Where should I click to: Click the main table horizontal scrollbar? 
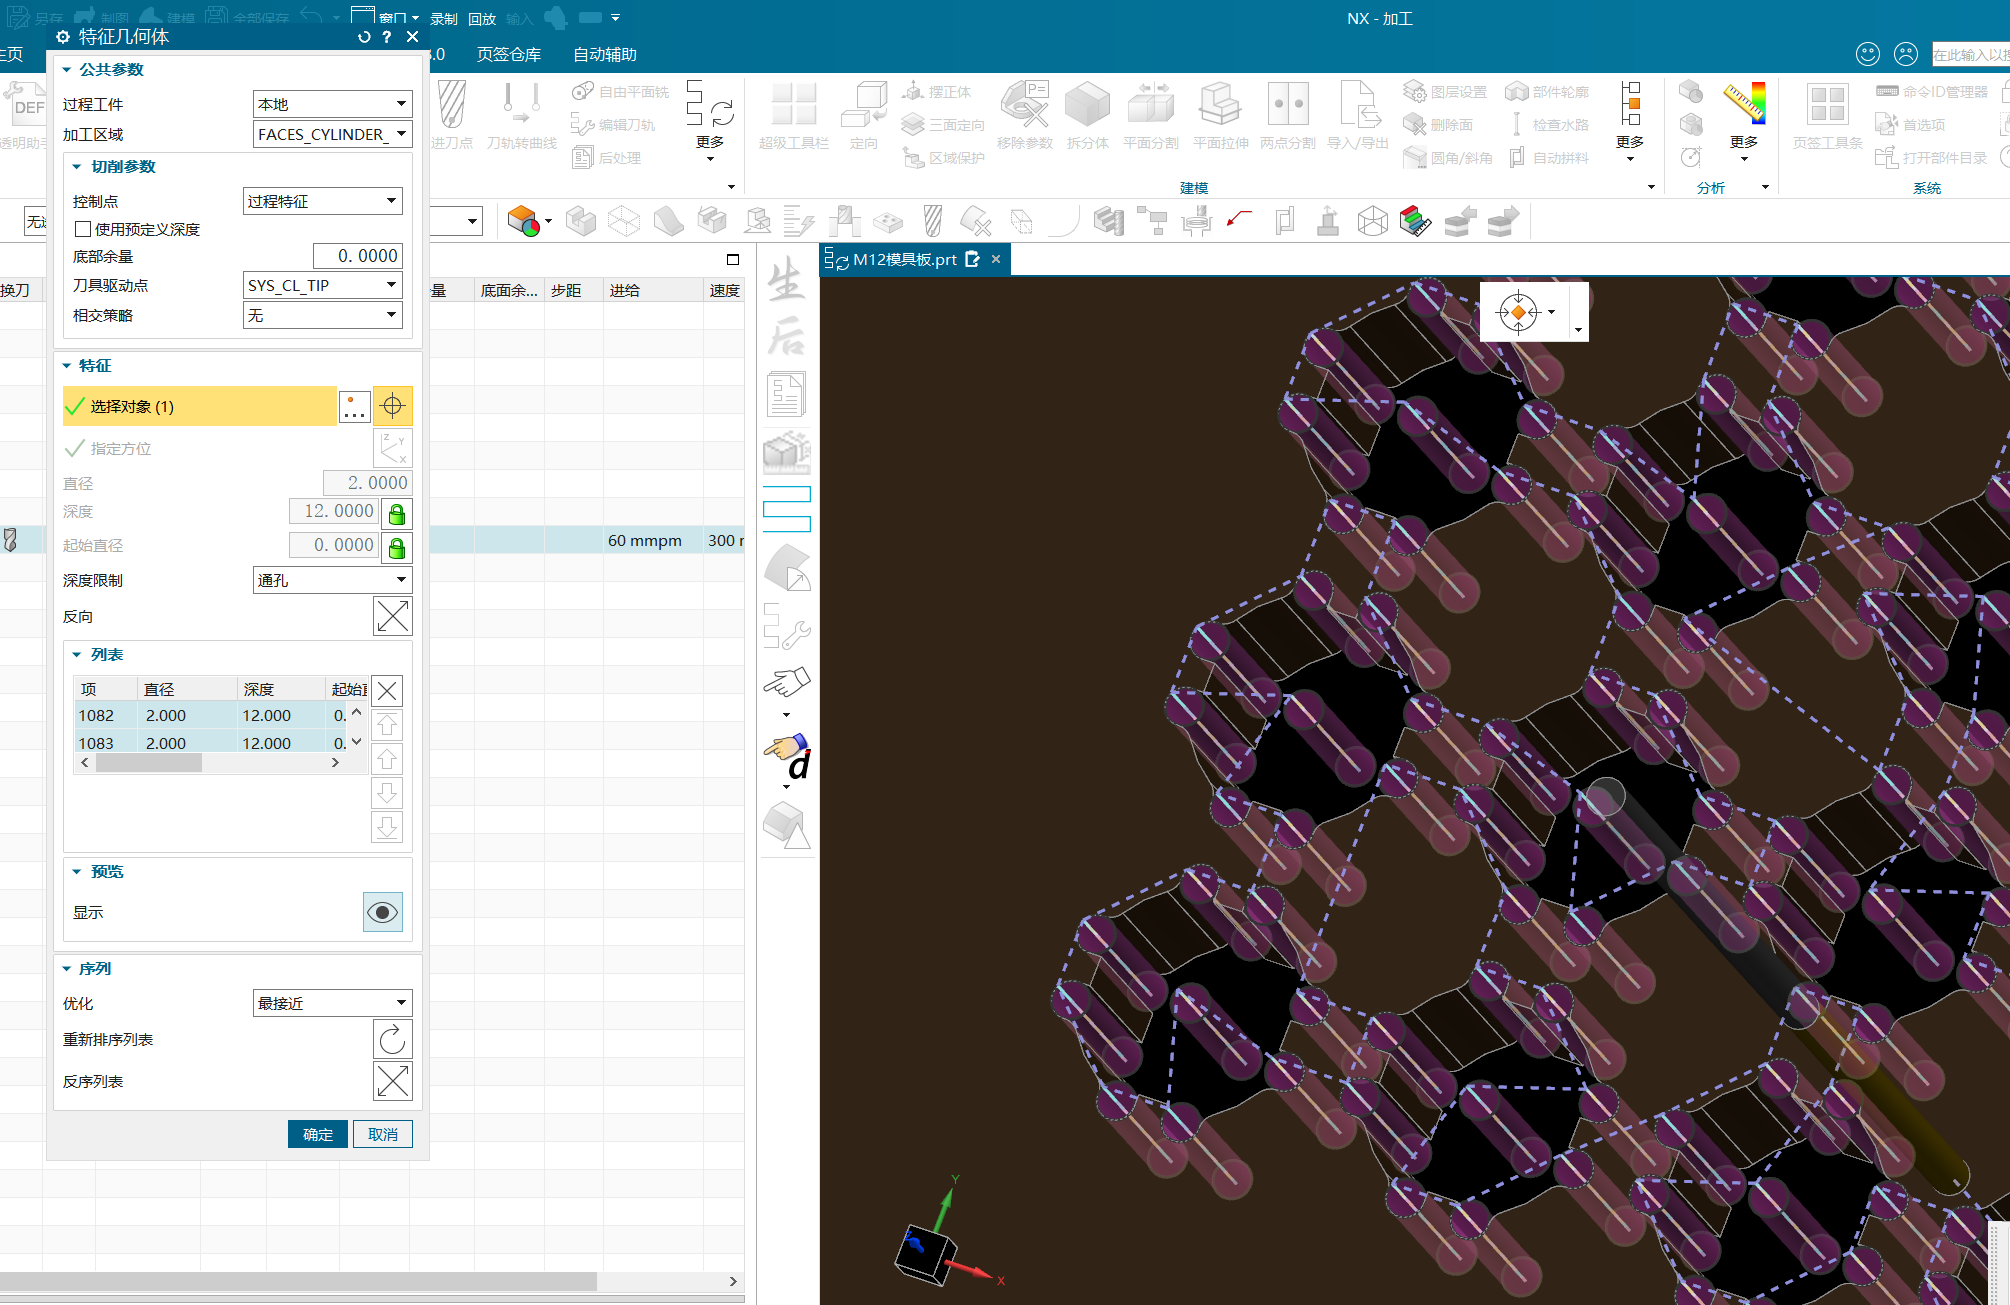(298, 1281)
